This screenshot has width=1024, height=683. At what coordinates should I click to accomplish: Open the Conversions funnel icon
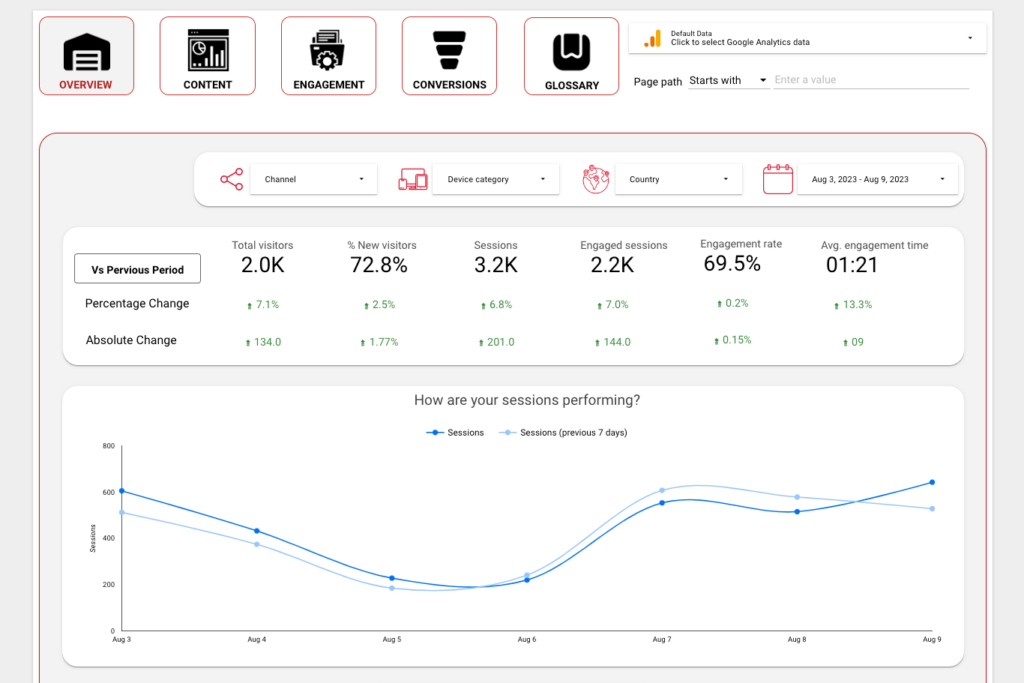click(449, 49)
